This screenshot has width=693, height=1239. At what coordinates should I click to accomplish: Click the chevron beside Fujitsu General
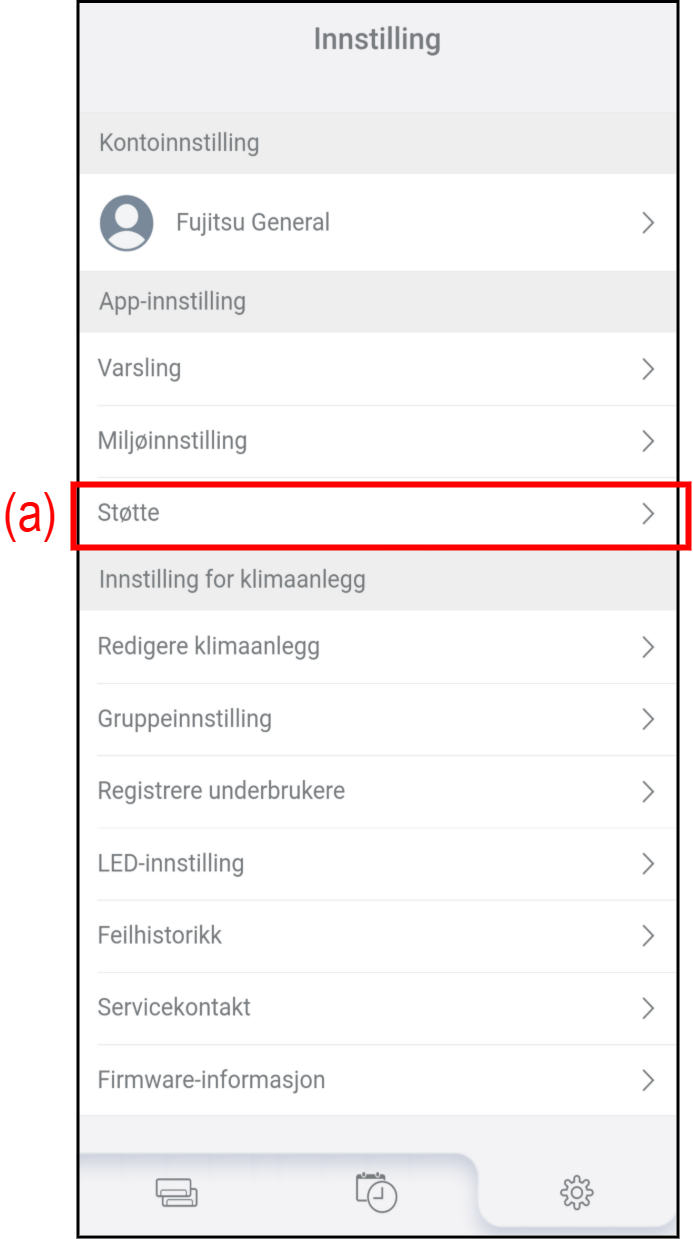point(648,222)
